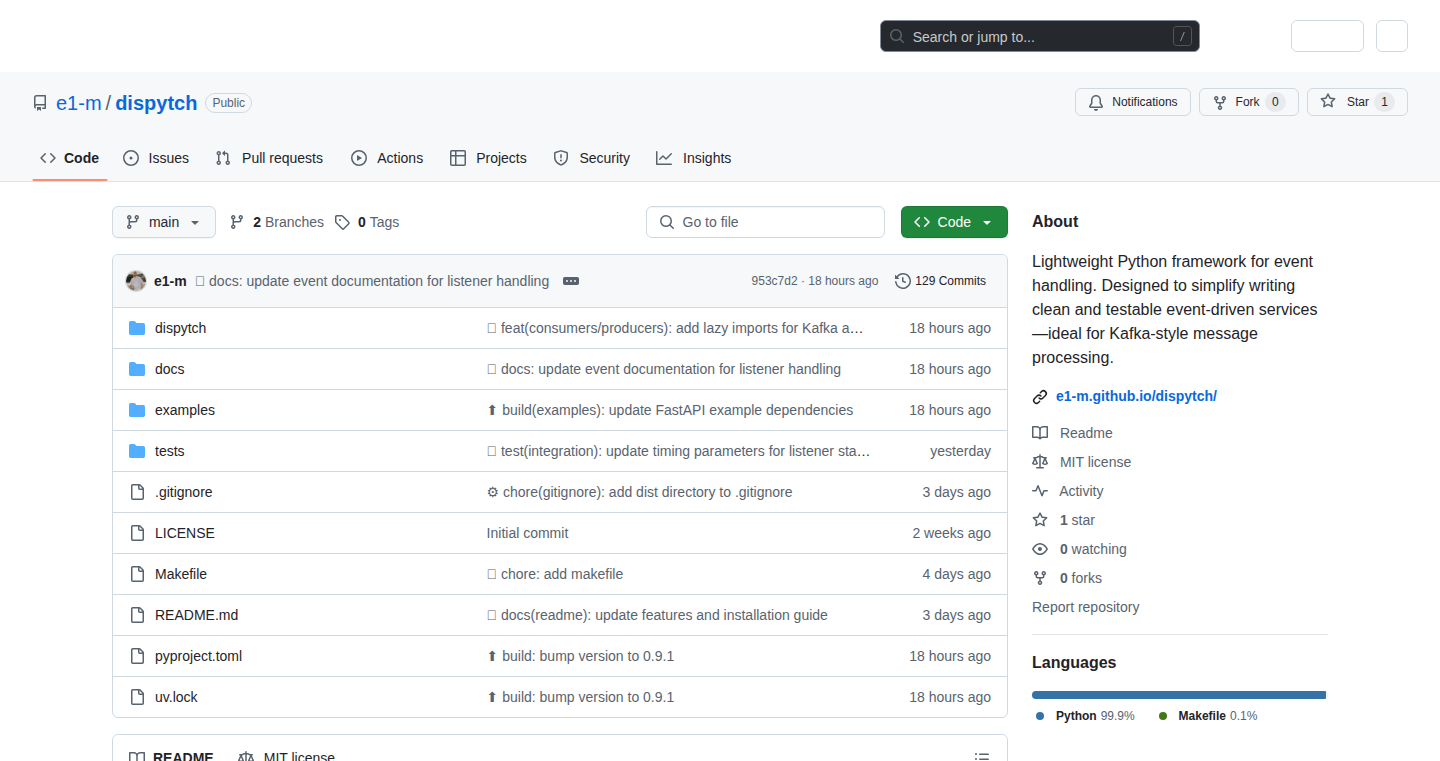Click the tests folder icon
This screenshot has width=1440, height=761.
click(137, 451)
